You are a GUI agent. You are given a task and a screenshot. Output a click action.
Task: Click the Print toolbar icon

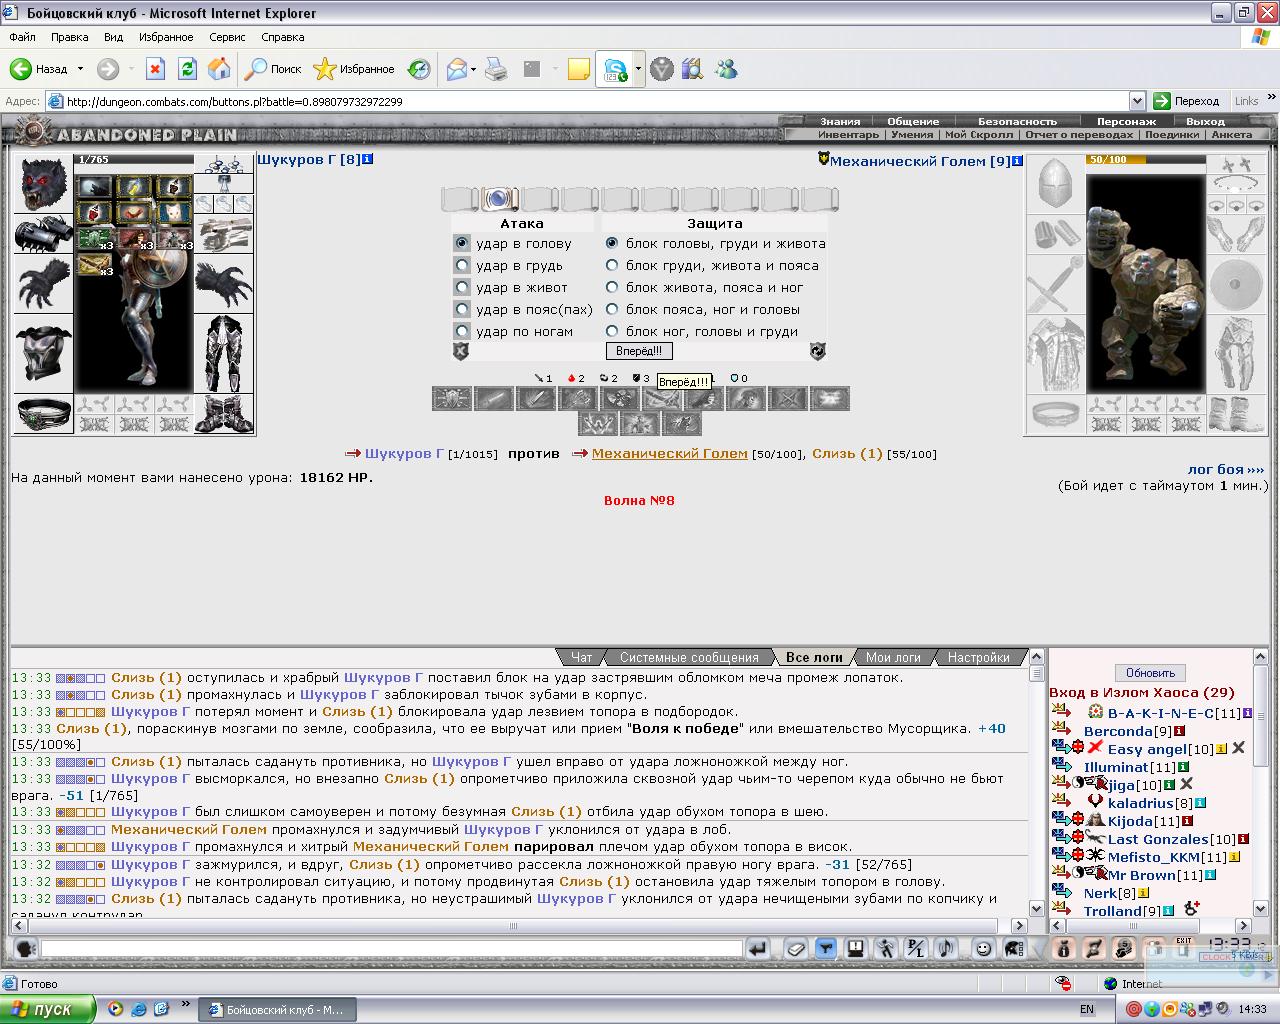496,69
